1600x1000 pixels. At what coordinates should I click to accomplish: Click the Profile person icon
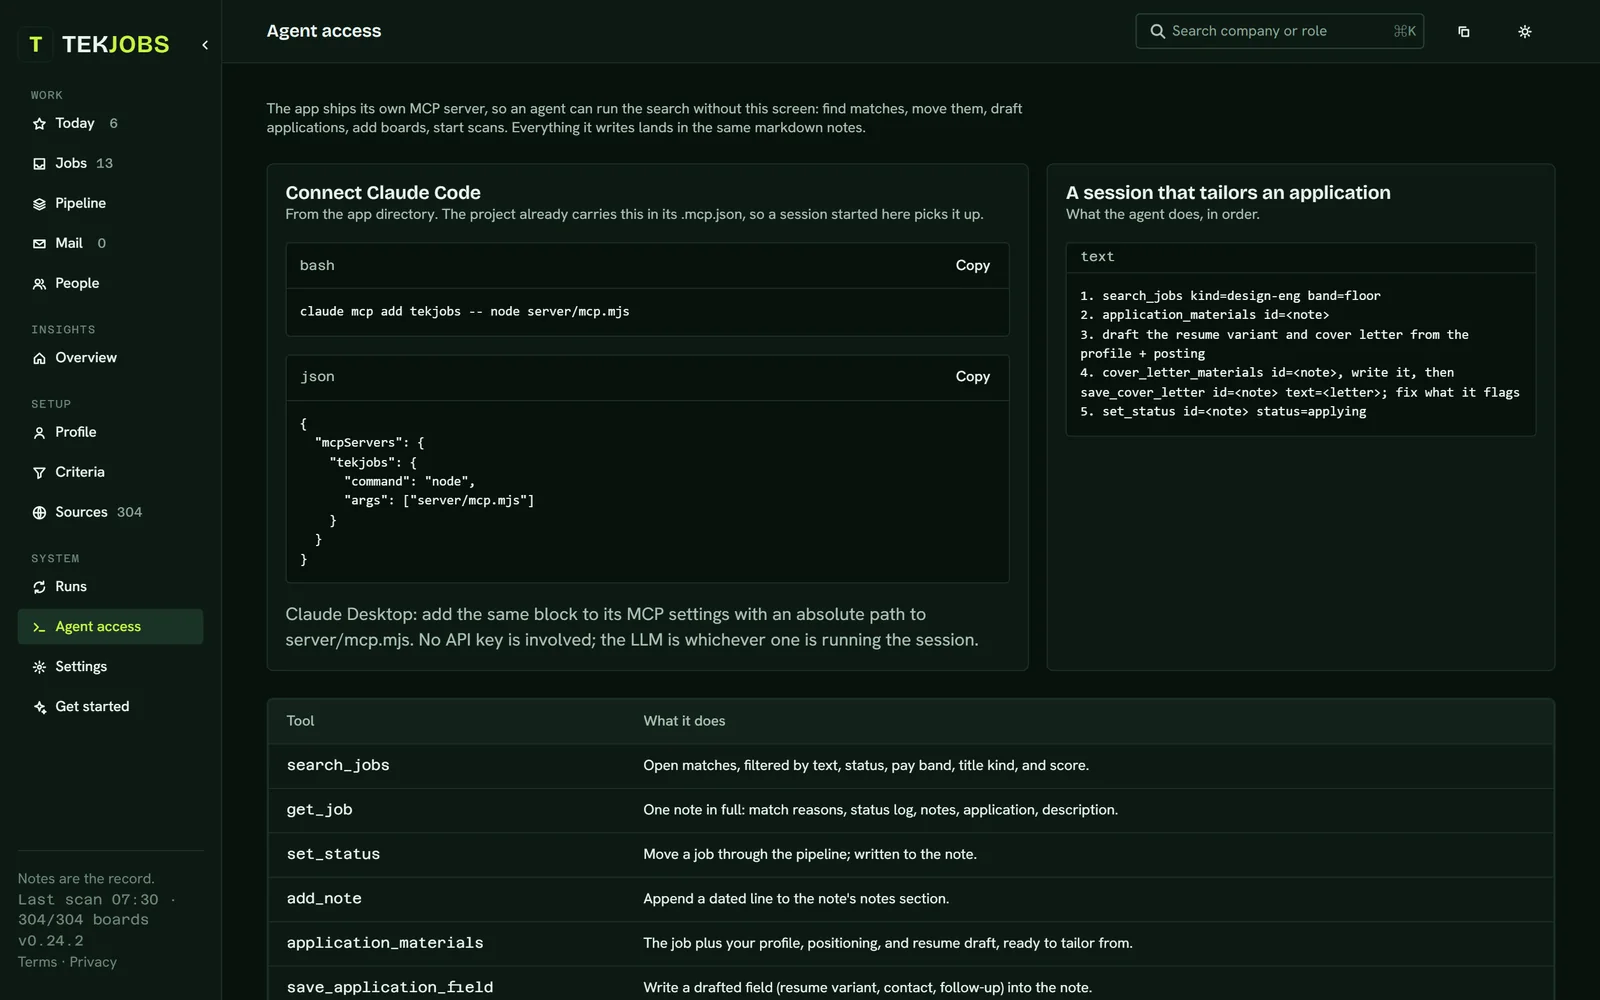[x=39, y=433]
